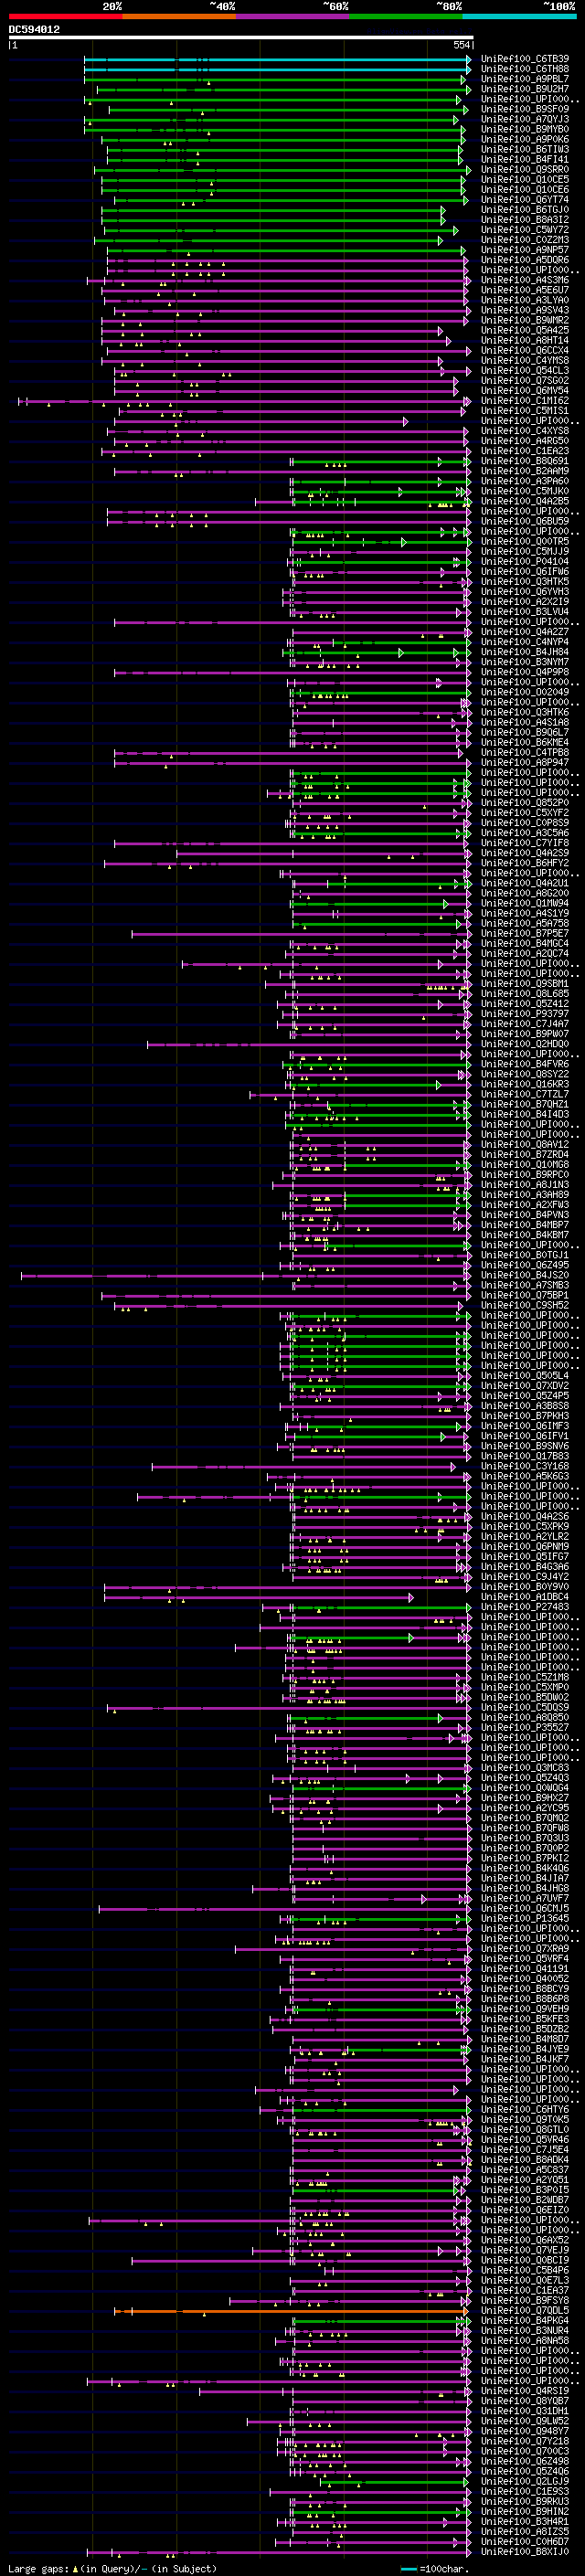Select hit label UniRef100_Q9SRR0
585x2576 pixels.
tap(525, 169)
